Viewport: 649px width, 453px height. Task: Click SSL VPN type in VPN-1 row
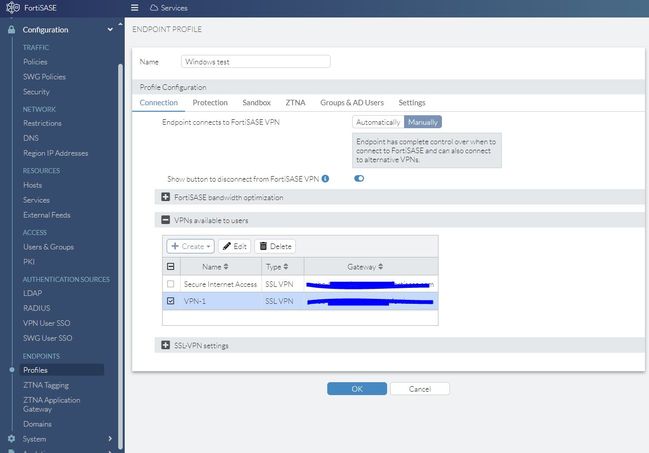tap(279, 301)
